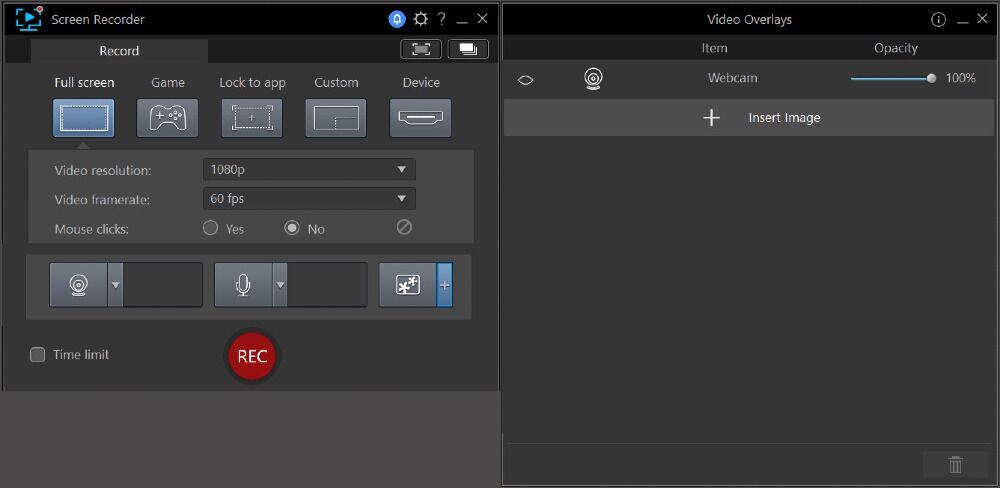Select the Custom region recording icon
The image size is (1000, 488).
[336, 118]
